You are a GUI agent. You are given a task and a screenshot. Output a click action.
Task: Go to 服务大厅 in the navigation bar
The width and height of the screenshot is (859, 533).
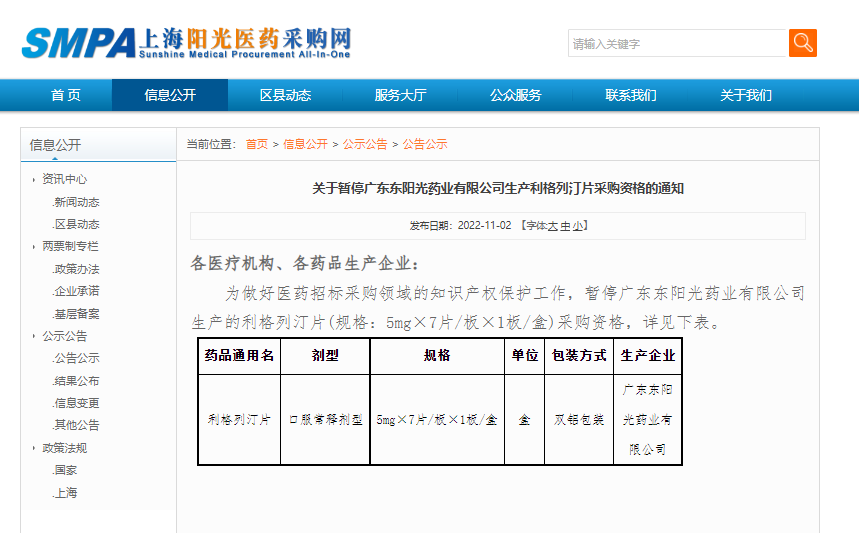coord(400,95)
